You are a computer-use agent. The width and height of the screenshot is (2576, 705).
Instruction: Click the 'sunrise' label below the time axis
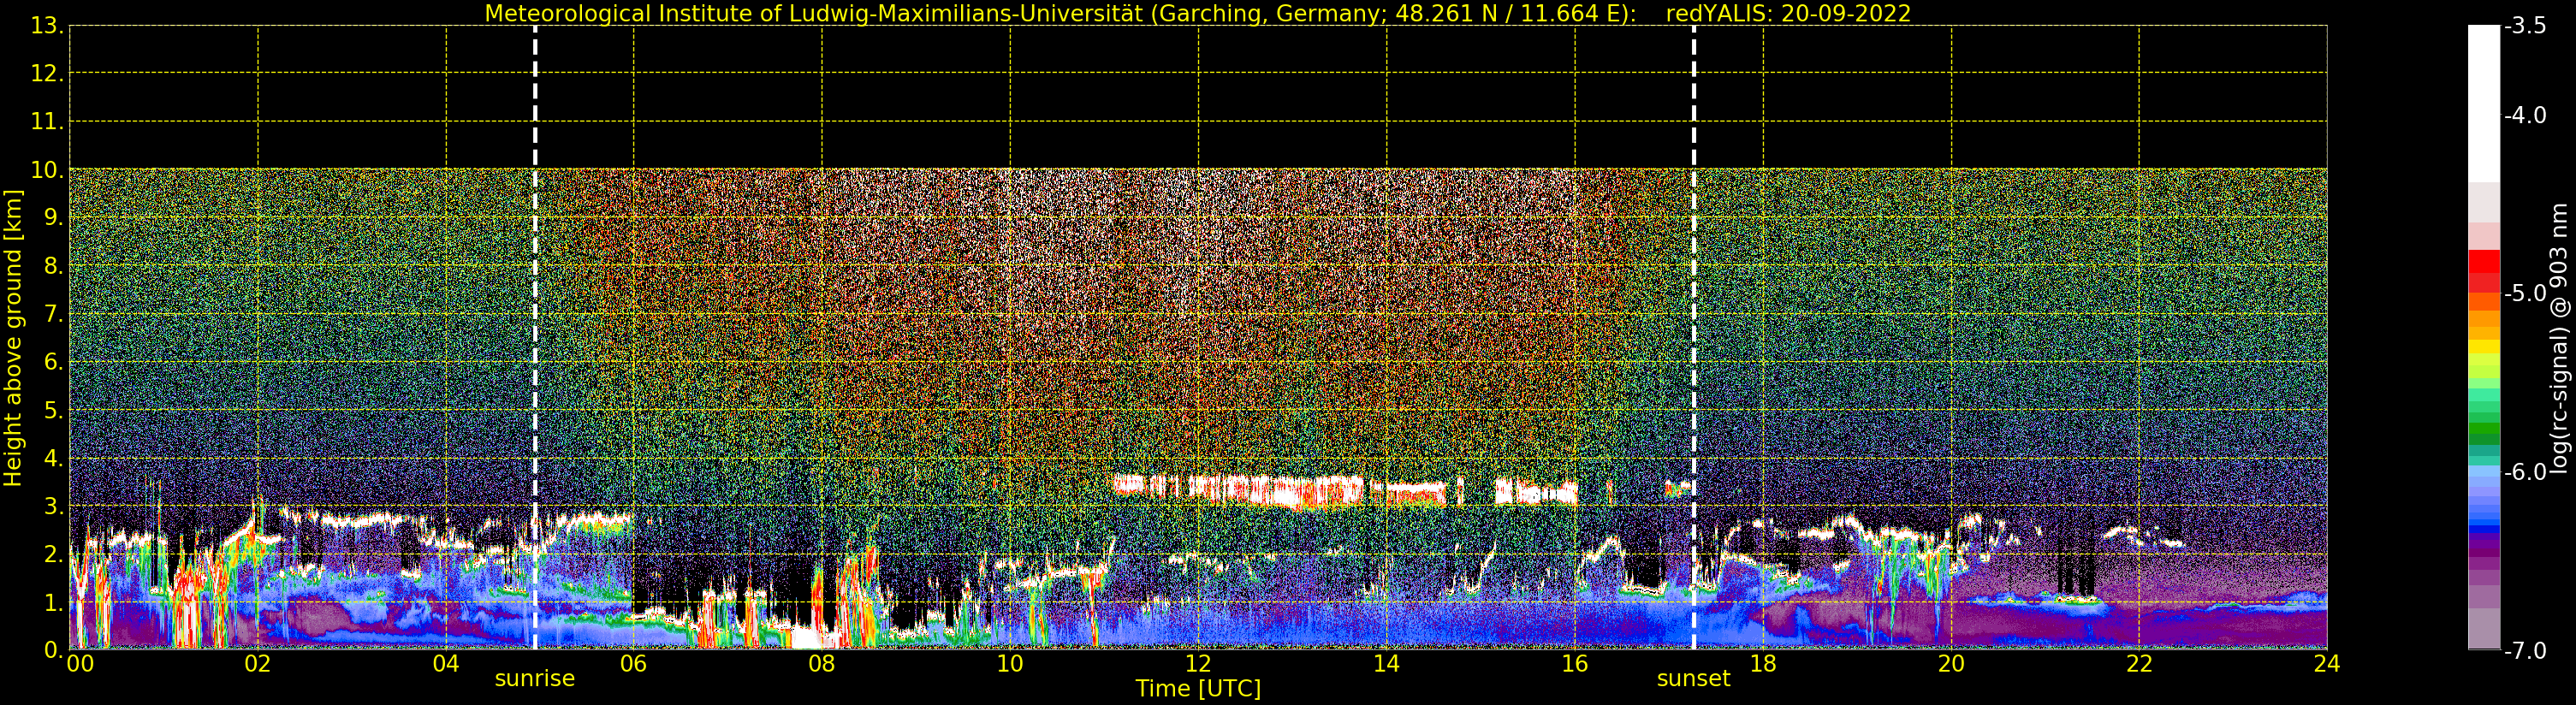pos(535,679)
